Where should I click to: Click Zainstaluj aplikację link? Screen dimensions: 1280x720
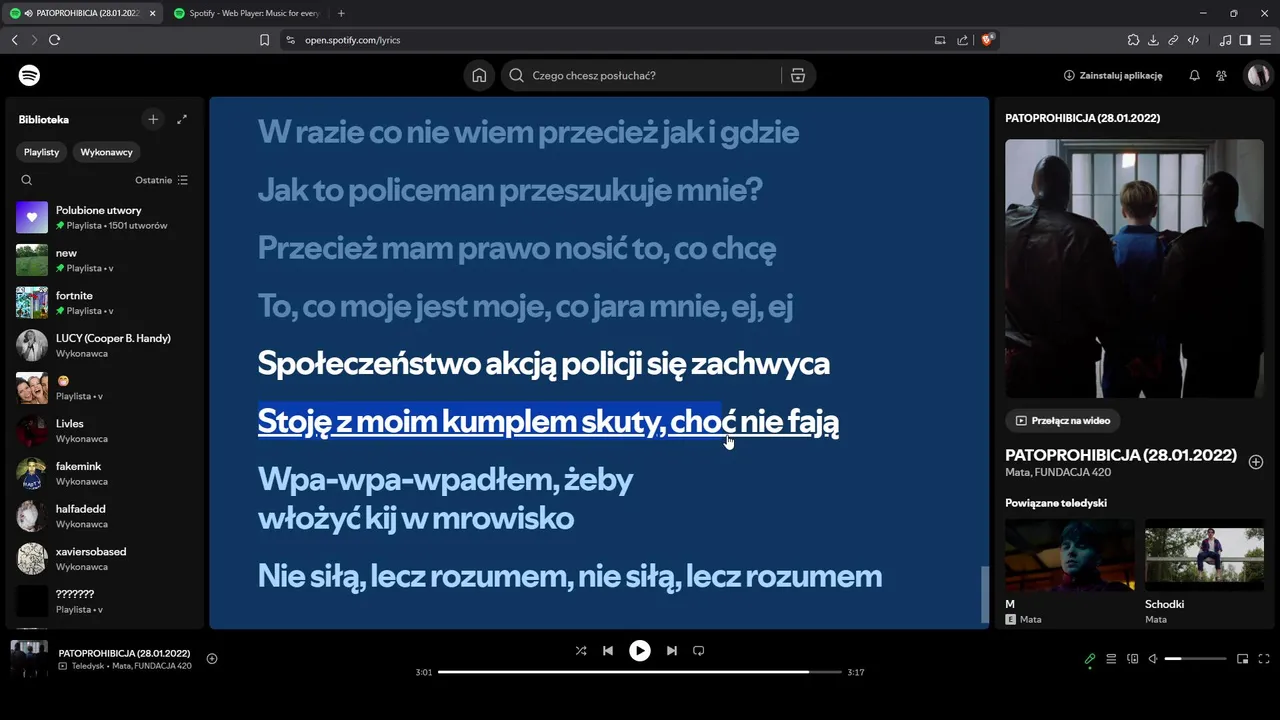coord(1113,75)
